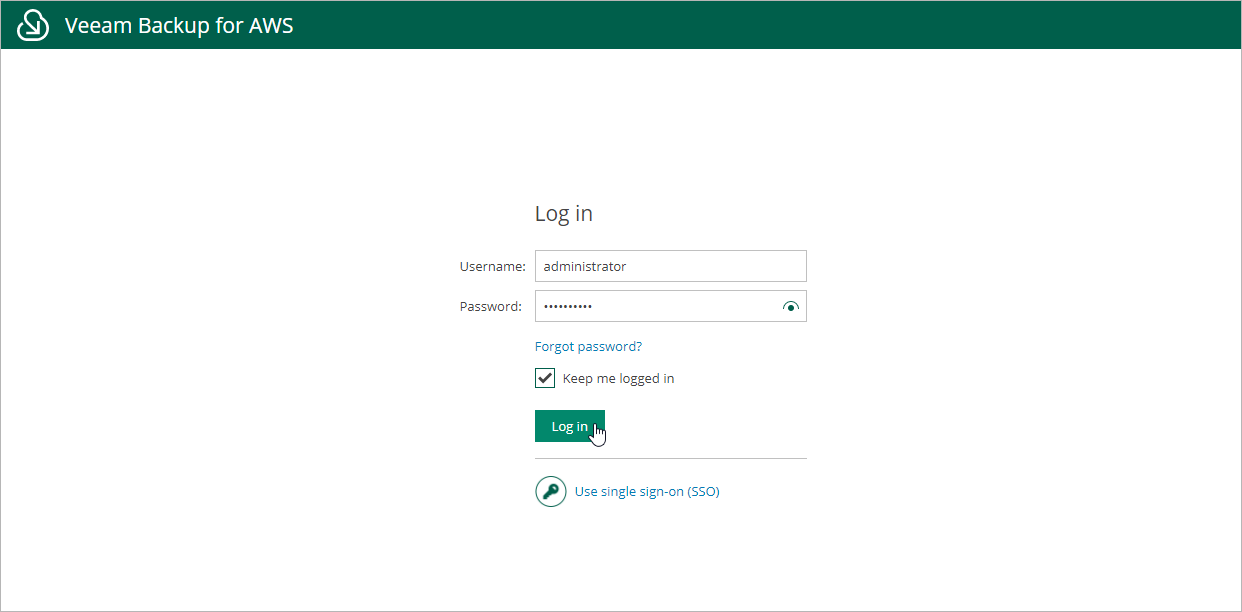Choose Use single sign-on (SSO) link
The height and width of the screenshot is (612, 1242).
click(x=647, y=491)
